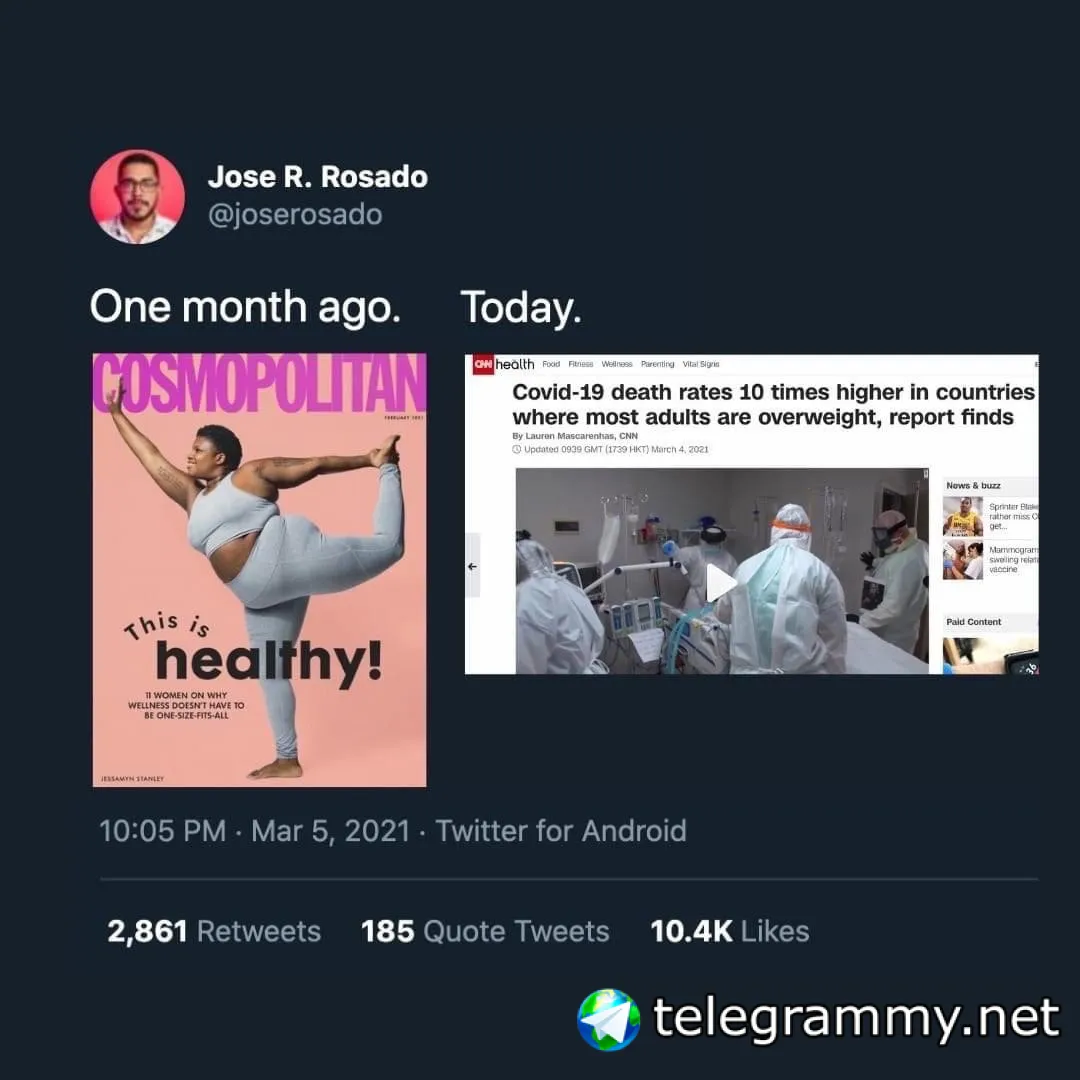
Task: Click the Covid-19 death rates headline
Action: (x=773, y=404)
